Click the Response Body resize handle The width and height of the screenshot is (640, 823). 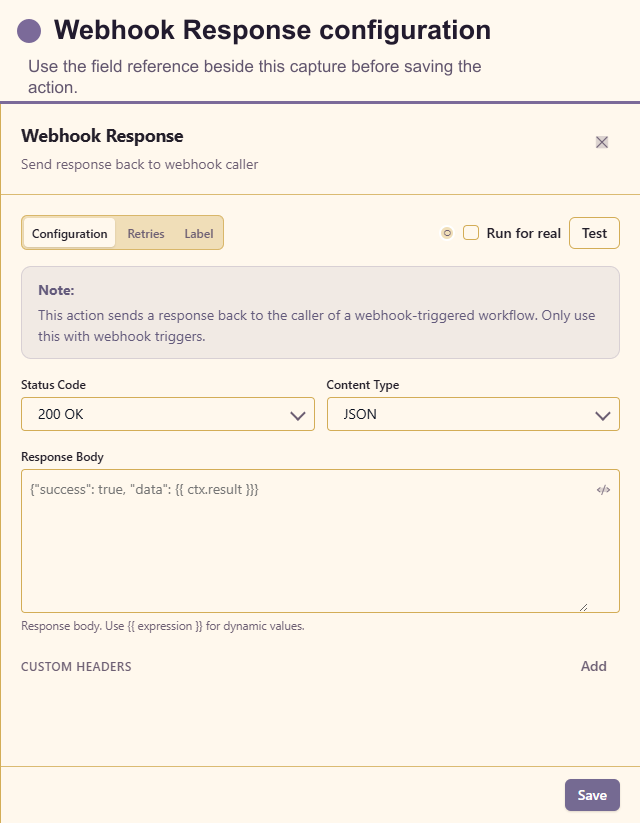[583, 607]
